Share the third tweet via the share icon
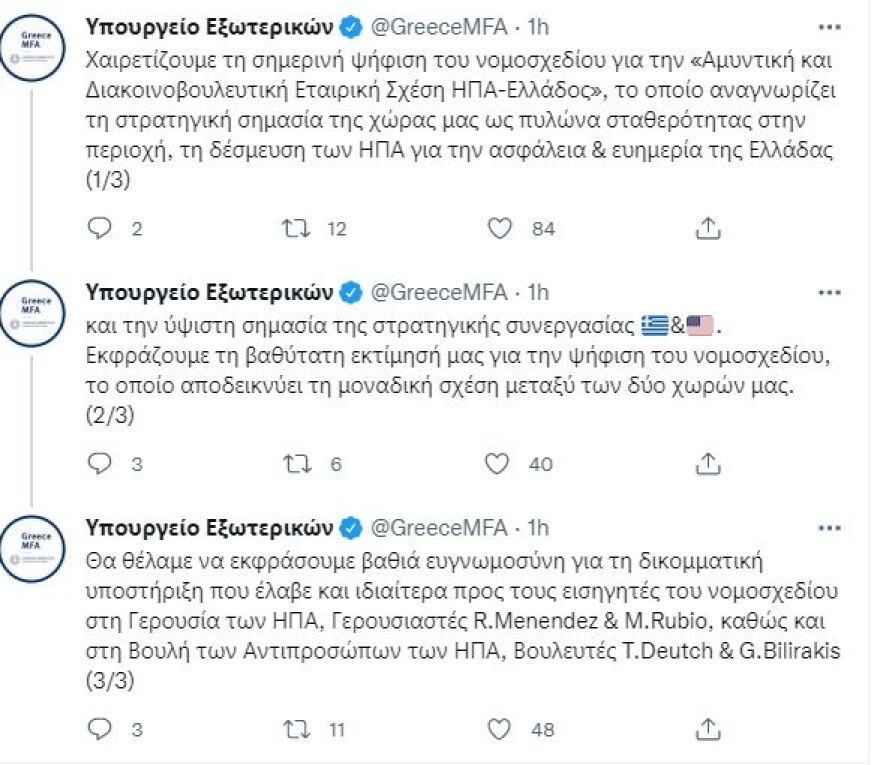Viewport: 880px width, 765px height. click(x=708, y=730)
